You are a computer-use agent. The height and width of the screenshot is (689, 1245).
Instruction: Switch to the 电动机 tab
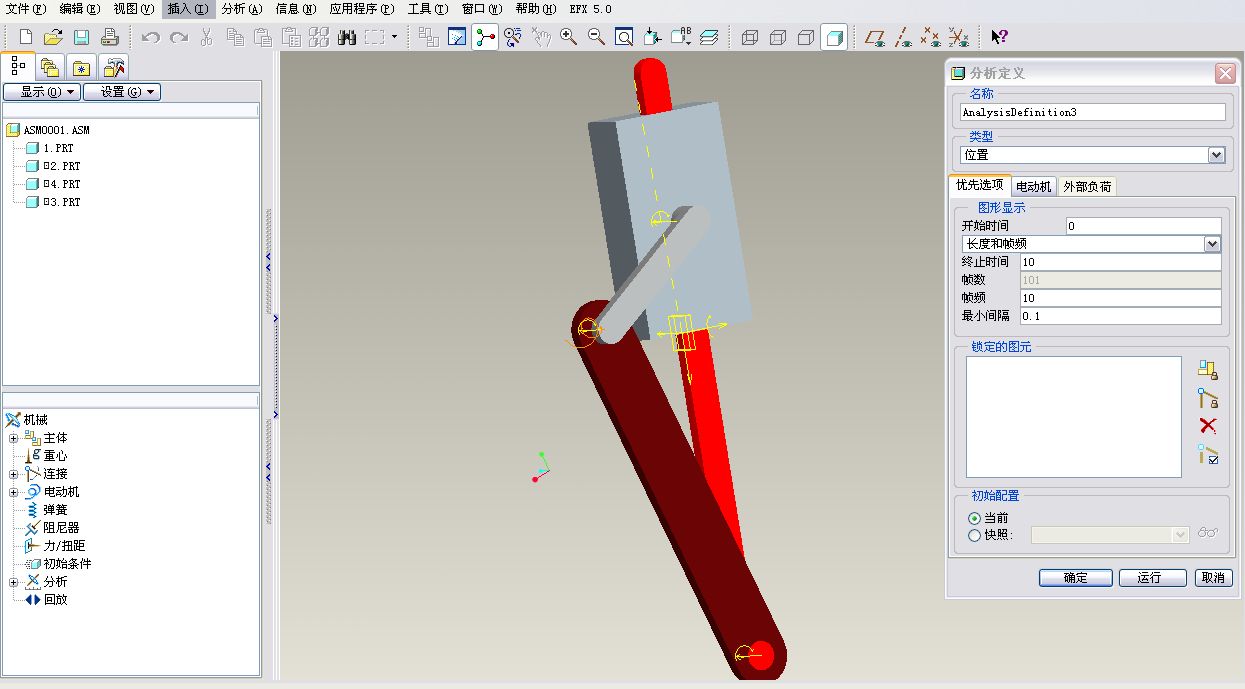point(1033,187)
